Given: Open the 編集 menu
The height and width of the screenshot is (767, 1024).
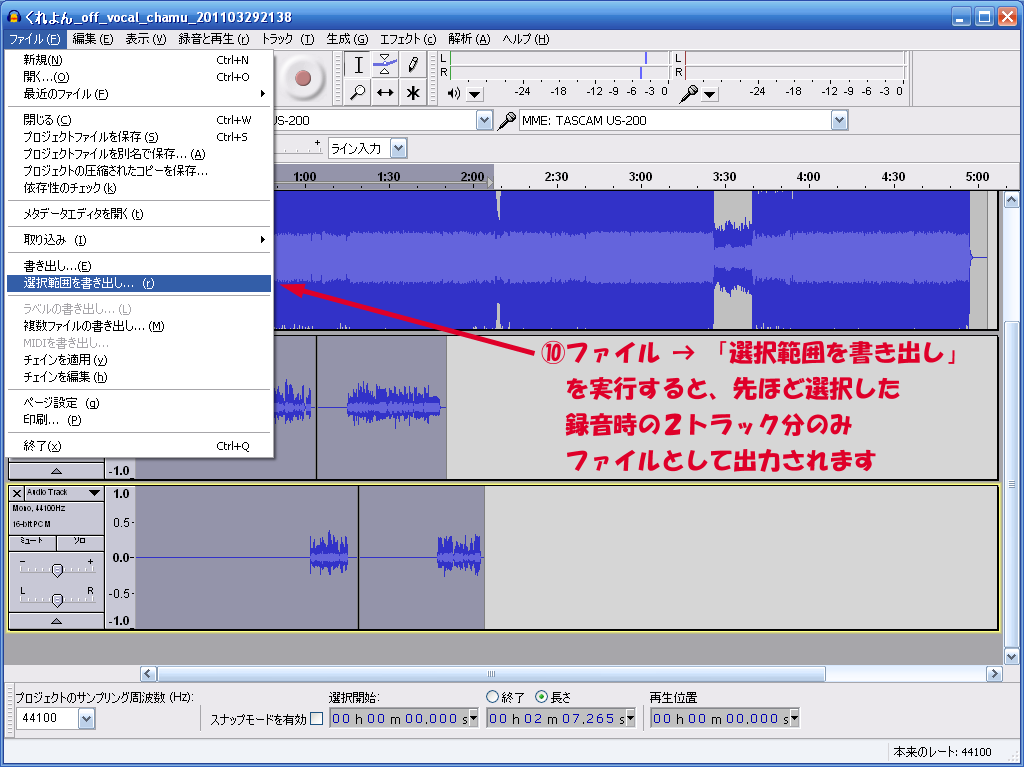Looking at the screenshot, I should coord(92,39).
